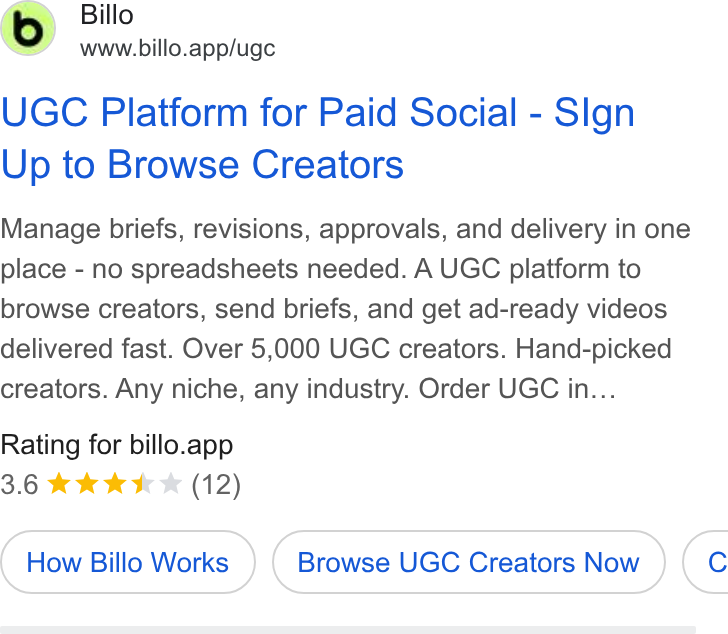The width and height of the screenshot is (728, 634).
Task: Click the Up to Browse Creators title line
Action: 202,165
